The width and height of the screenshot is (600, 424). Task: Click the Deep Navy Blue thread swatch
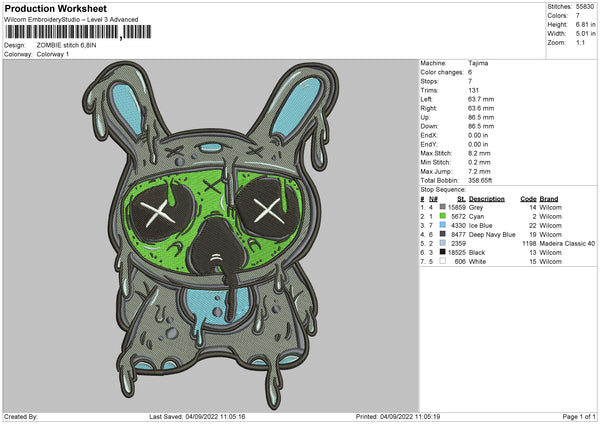[443, 234]
